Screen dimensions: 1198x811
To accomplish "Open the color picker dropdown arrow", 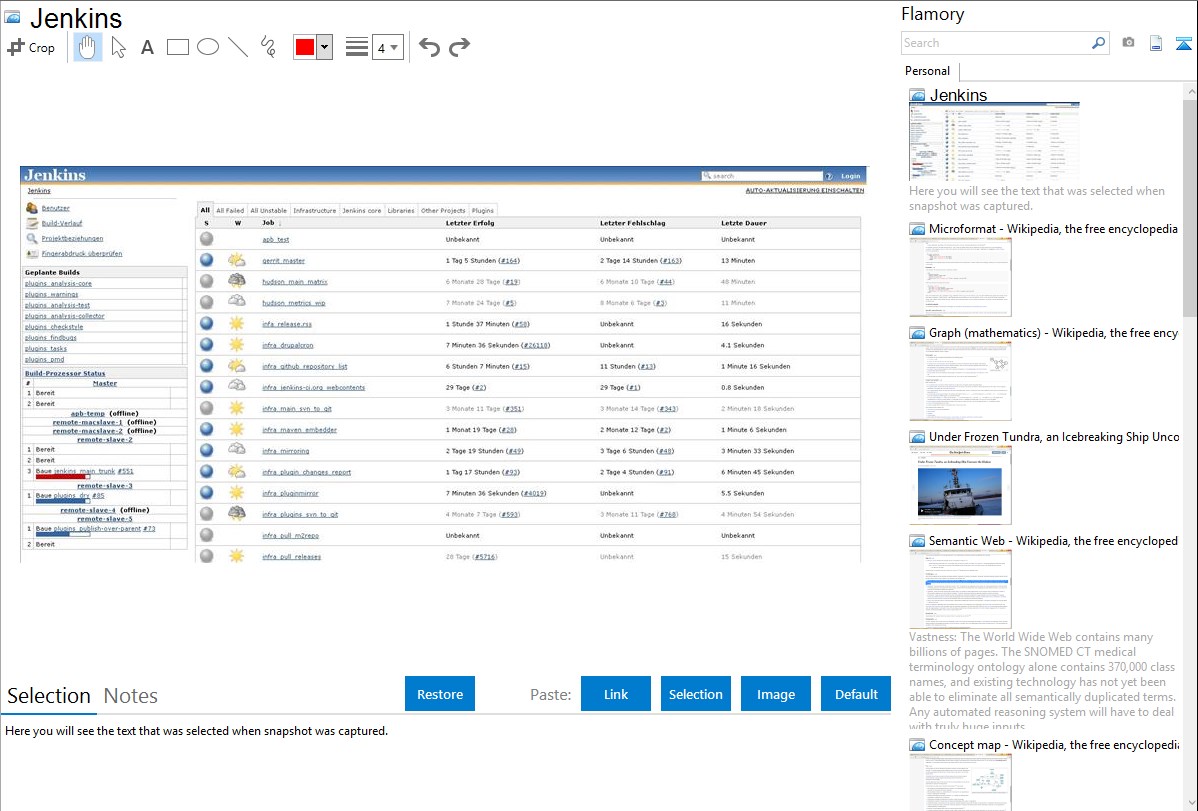I will click(x=325, y=47).
